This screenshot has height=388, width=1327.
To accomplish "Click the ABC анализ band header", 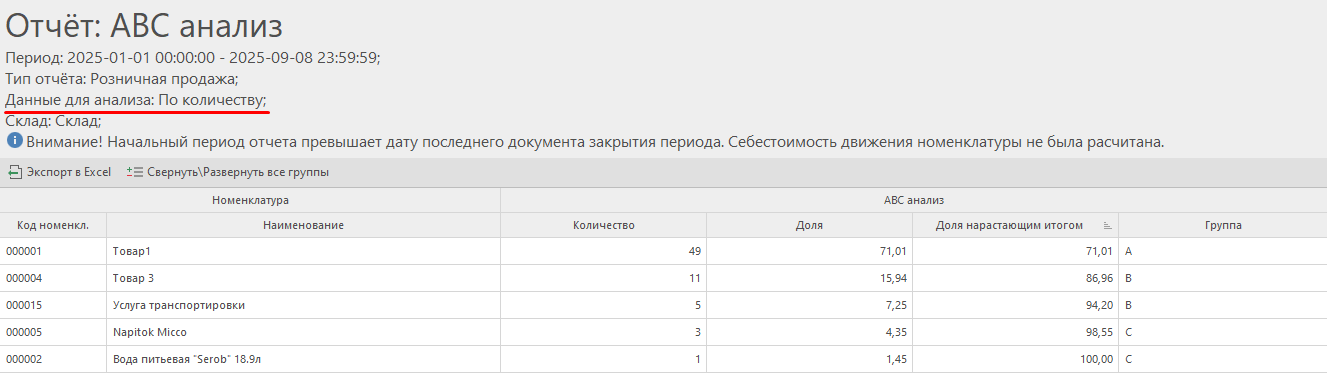I will click(914, 201).
